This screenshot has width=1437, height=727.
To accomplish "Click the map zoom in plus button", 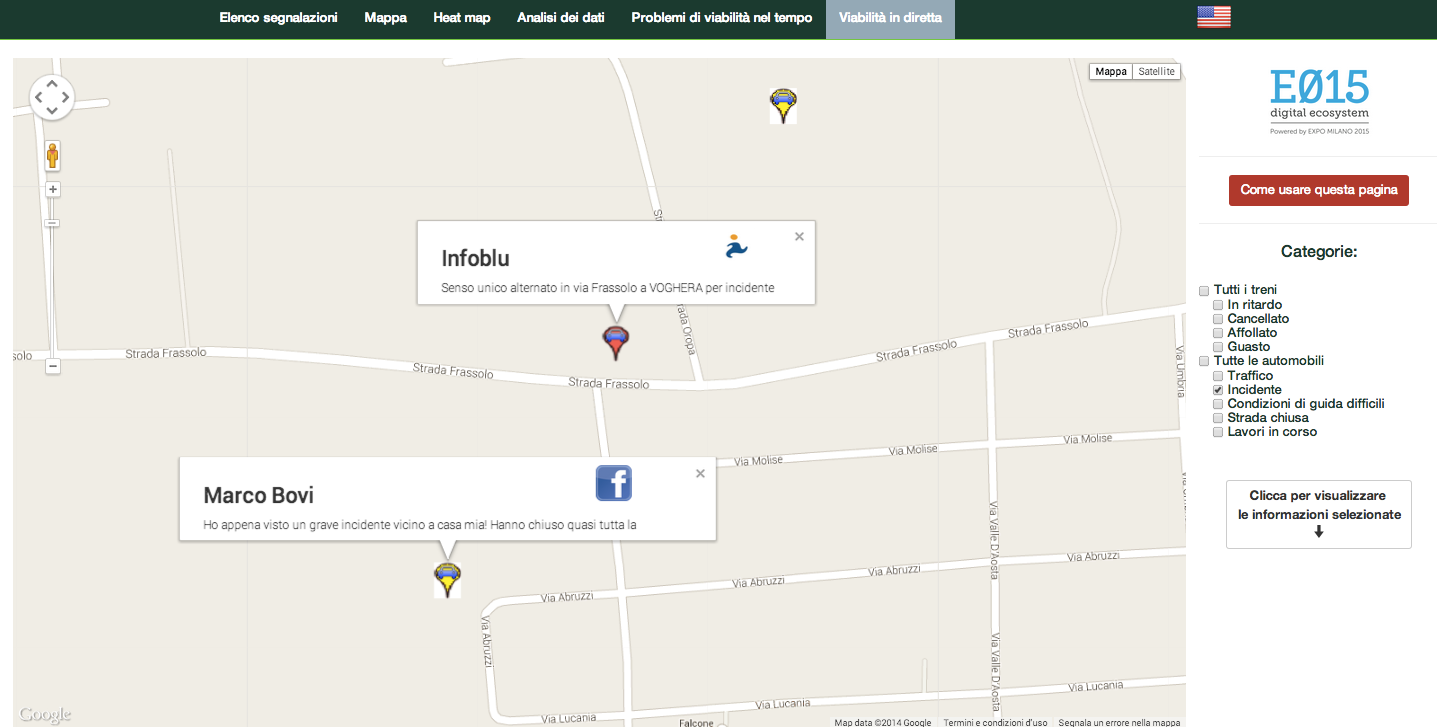I will (53, 189).
